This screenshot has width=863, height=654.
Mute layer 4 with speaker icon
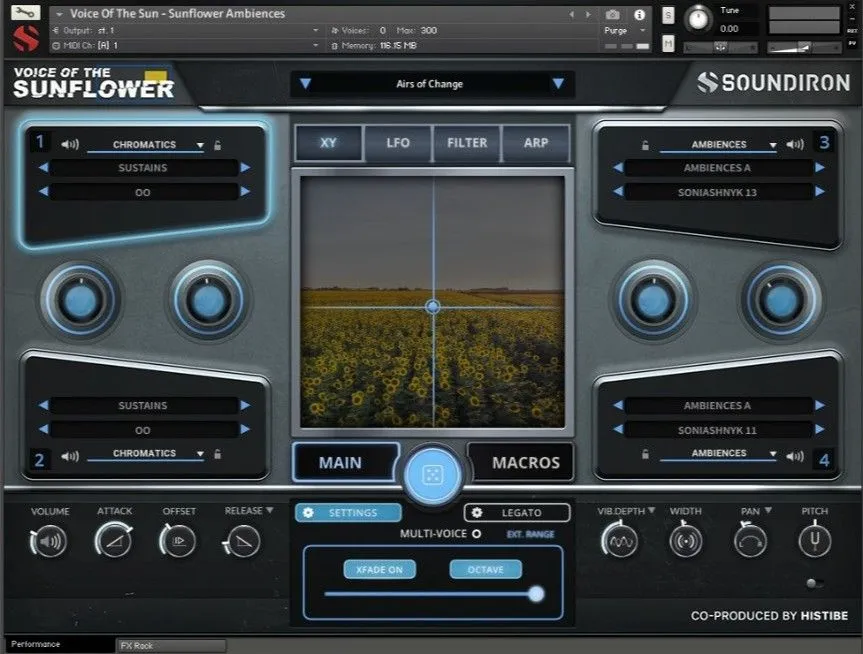click(x=795, y=456)
